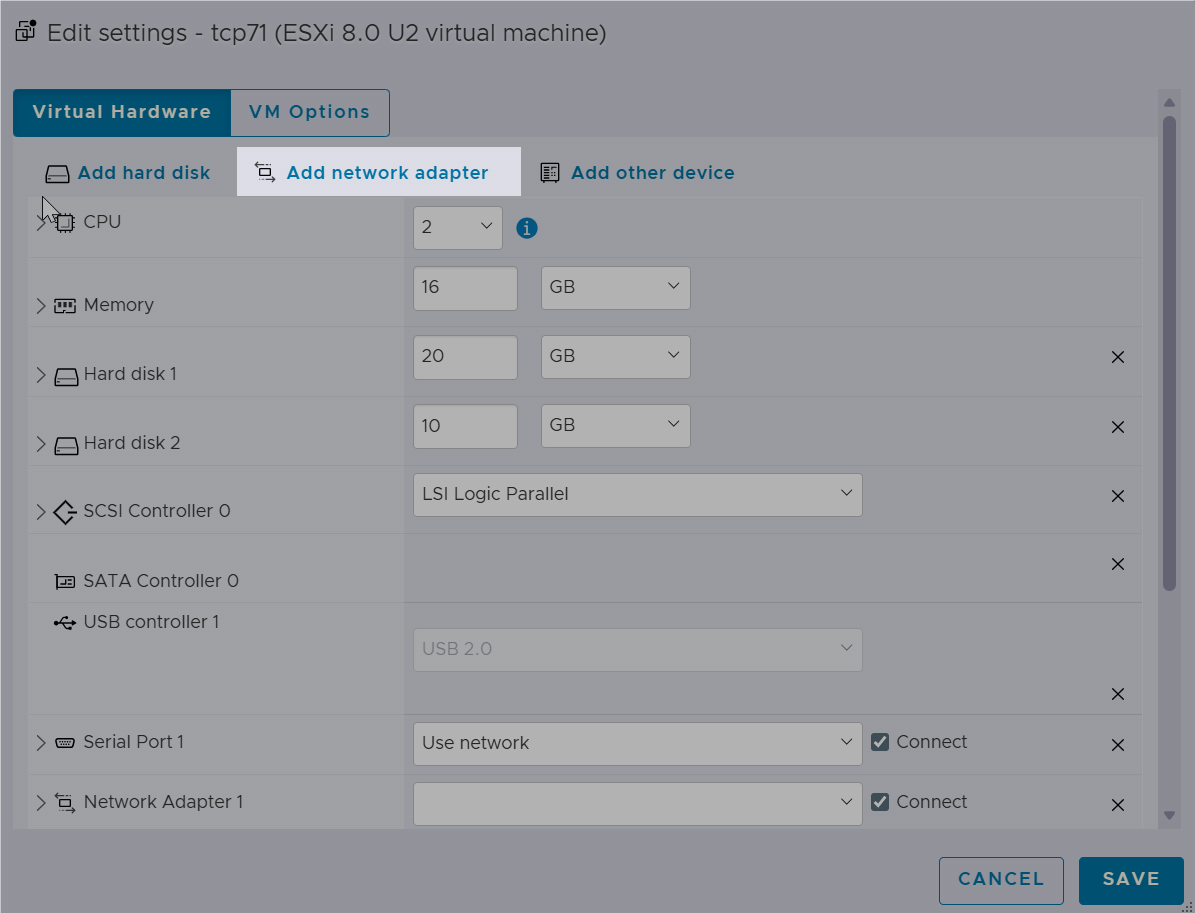This screenshot has width=1195, height=913.
Task: Uncheck Connect for Serial Port 1
Action: tap(879, 742)
